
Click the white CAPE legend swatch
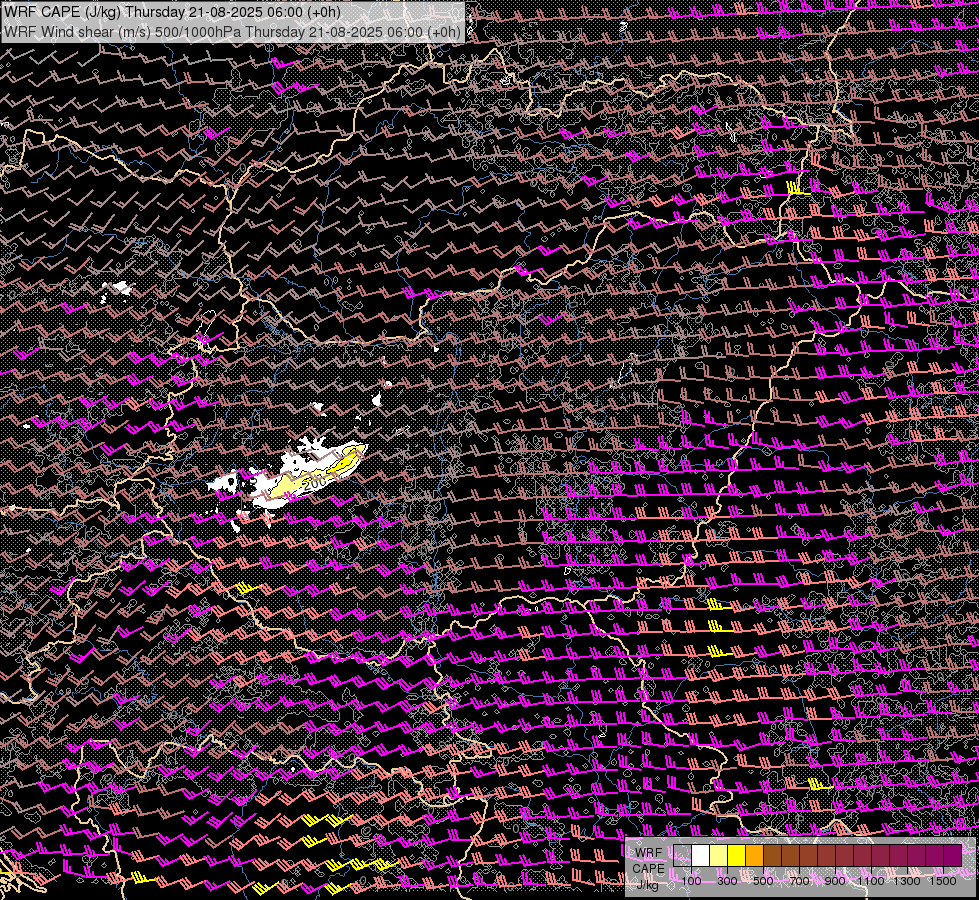pyautogui.click(x=700, y=856)
